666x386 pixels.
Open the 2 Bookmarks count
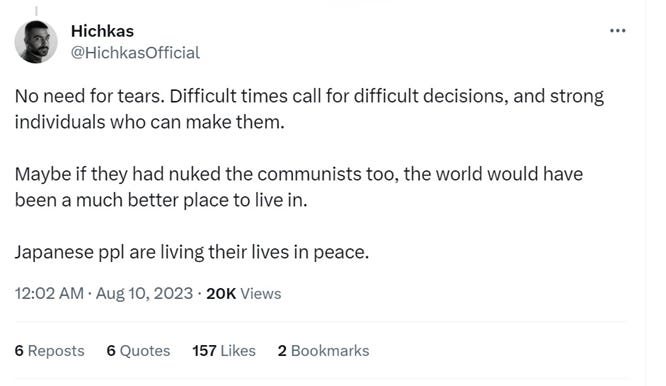pos(324,351)
